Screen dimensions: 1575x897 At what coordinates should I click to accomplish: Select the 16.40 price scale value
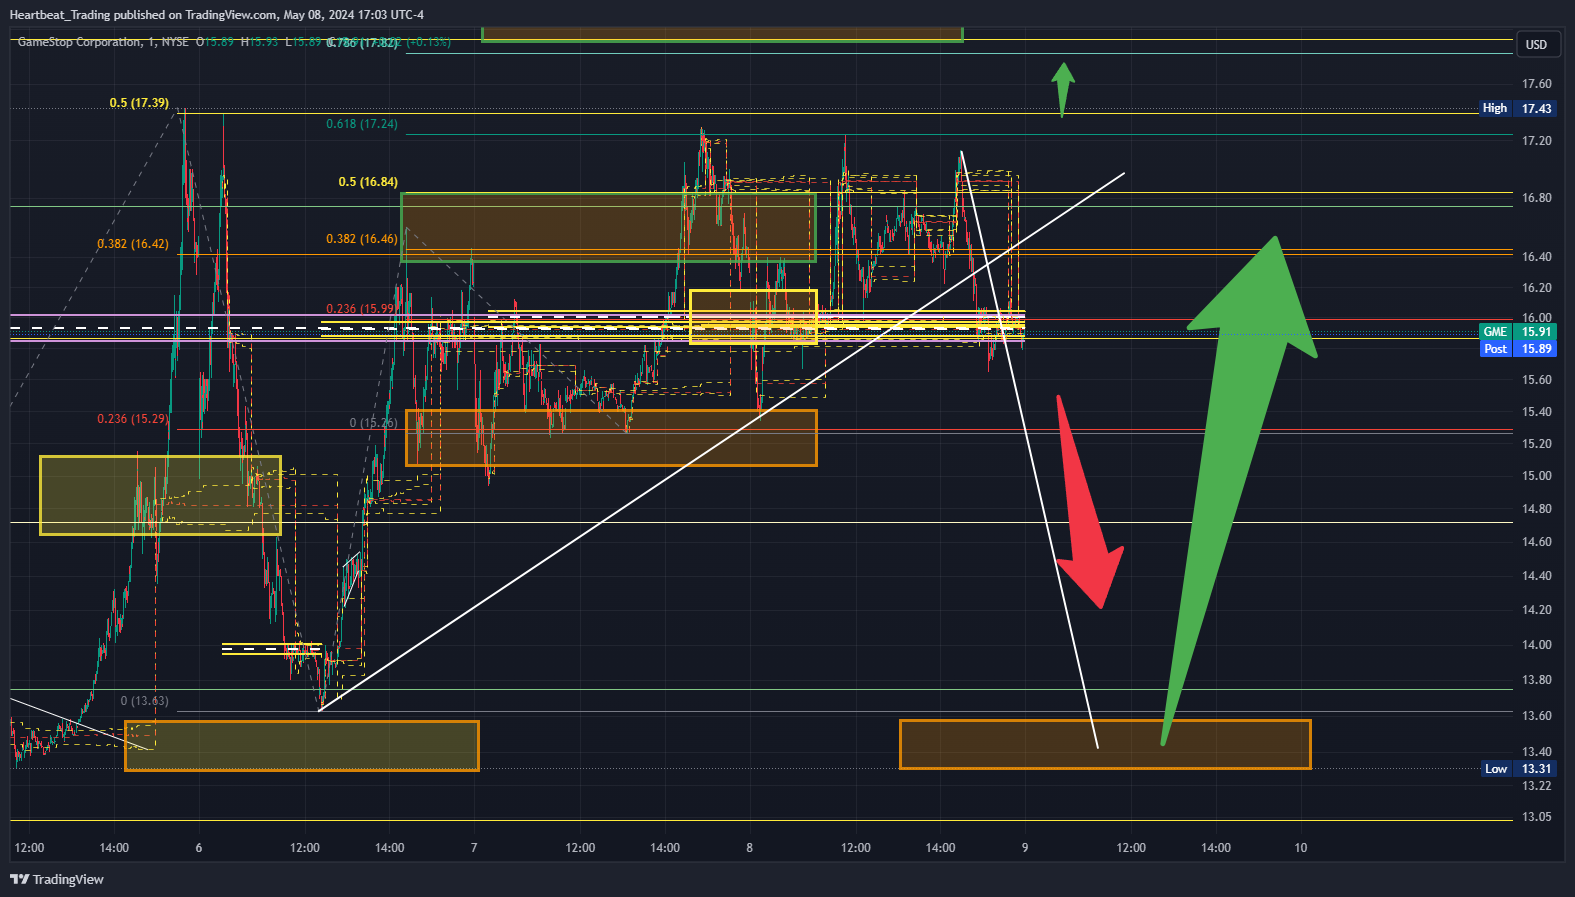point(1537,257)
